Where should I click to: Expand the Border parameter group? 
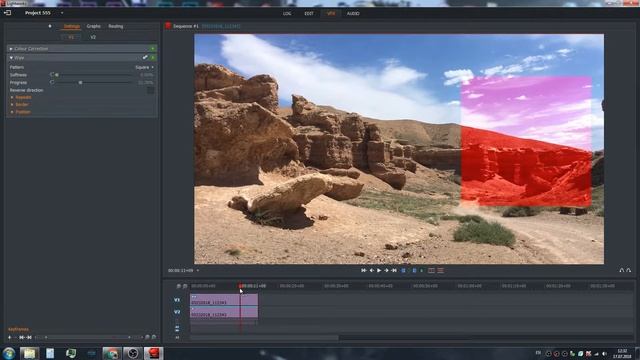(12, 105)
